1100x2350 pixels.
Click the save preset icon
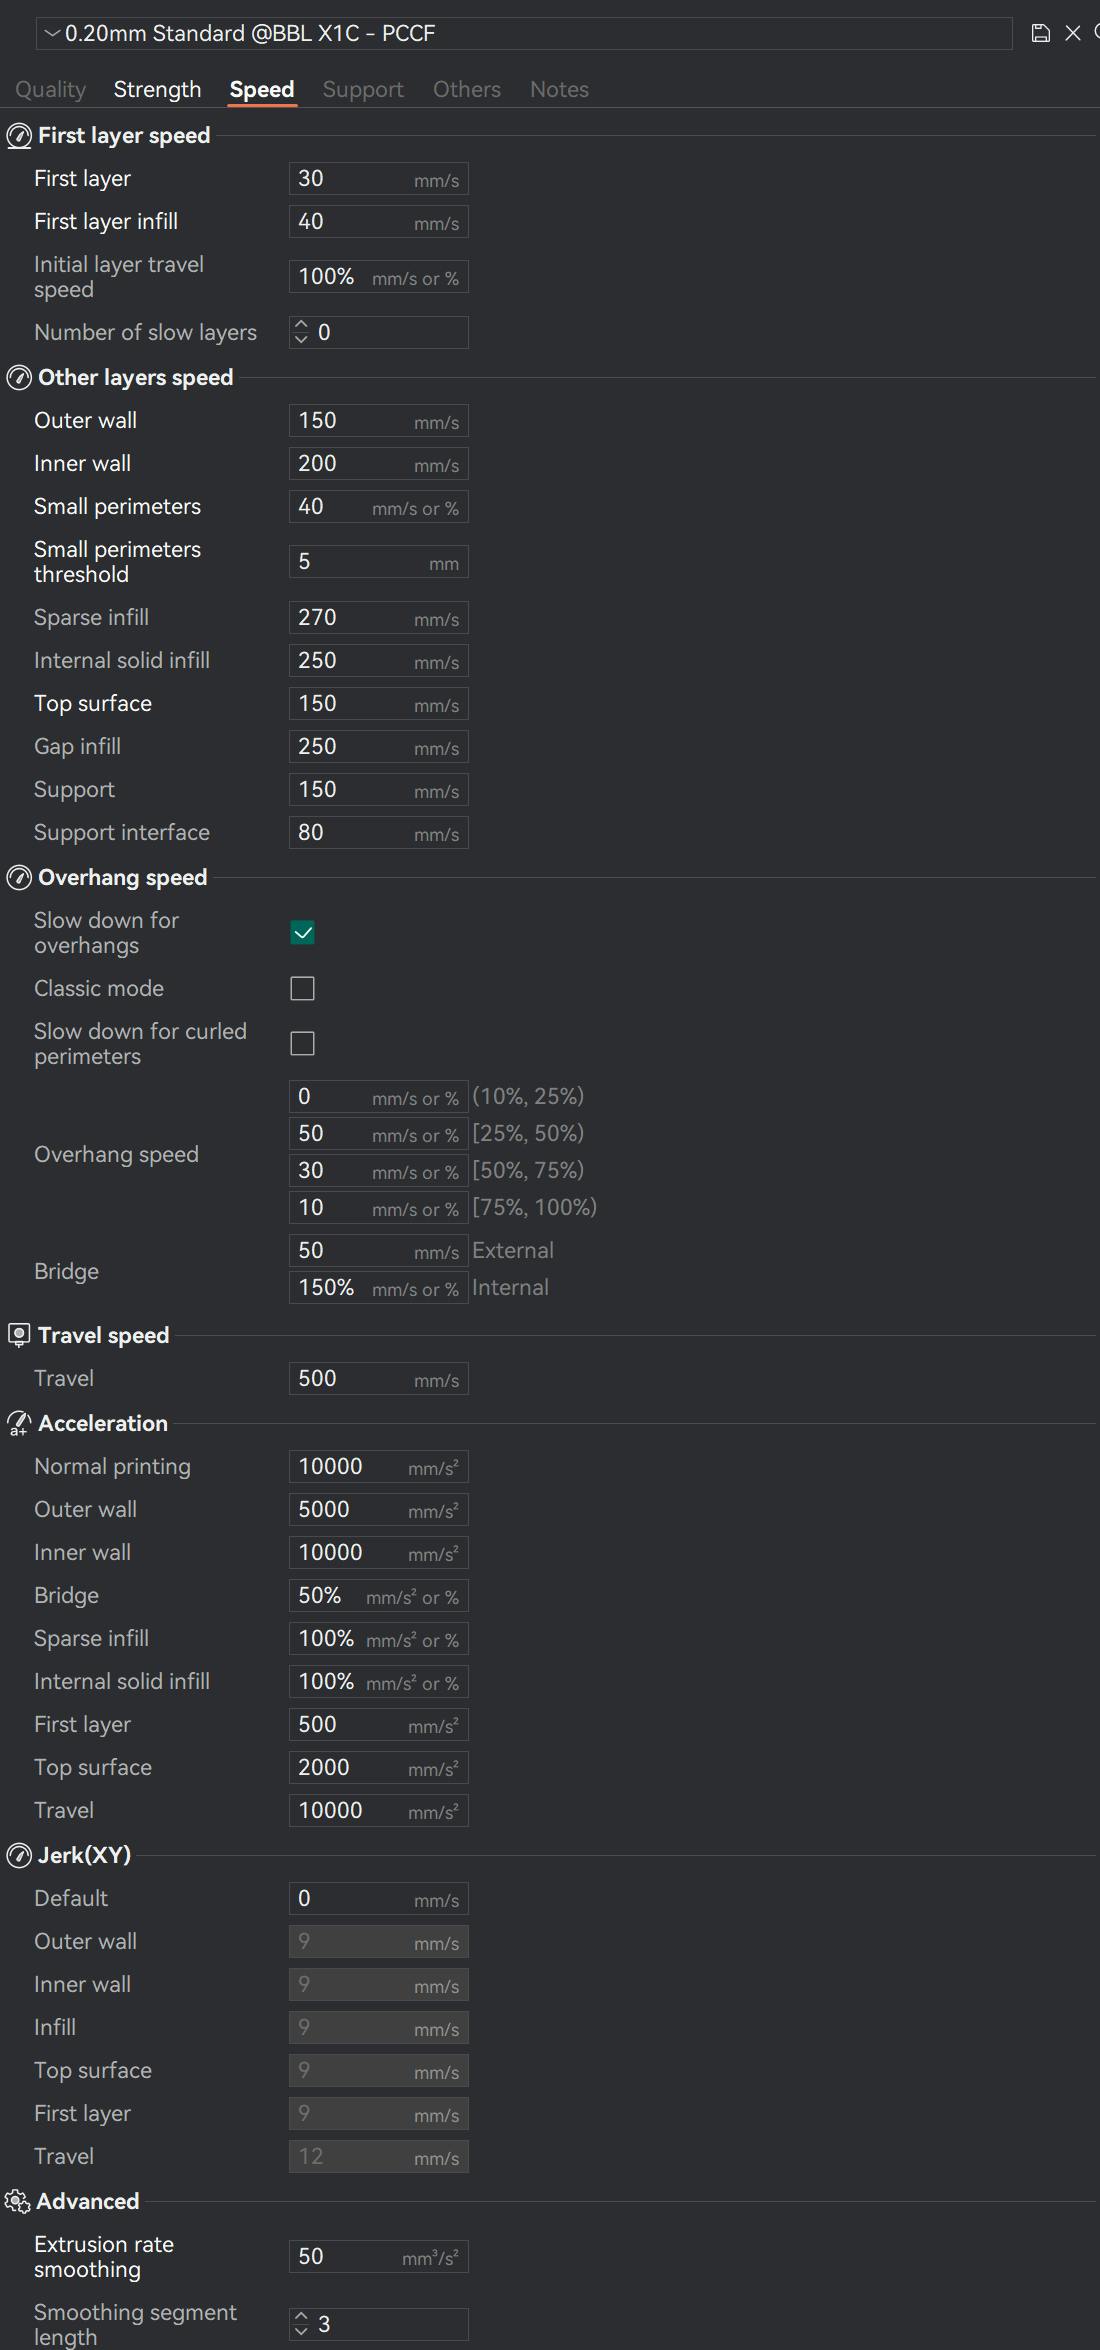point(1040,34)
